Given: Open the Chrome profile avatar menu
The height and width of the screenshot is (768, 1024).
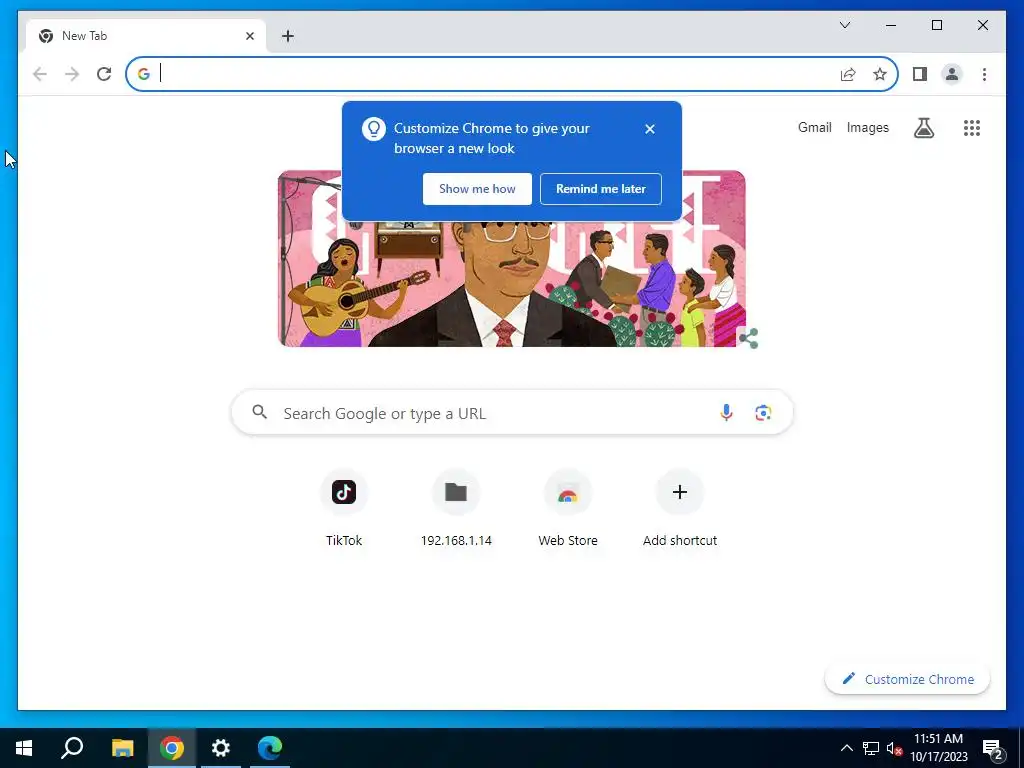Looking at the screenshot, I should pyautogui.click(x=952, y=74).
